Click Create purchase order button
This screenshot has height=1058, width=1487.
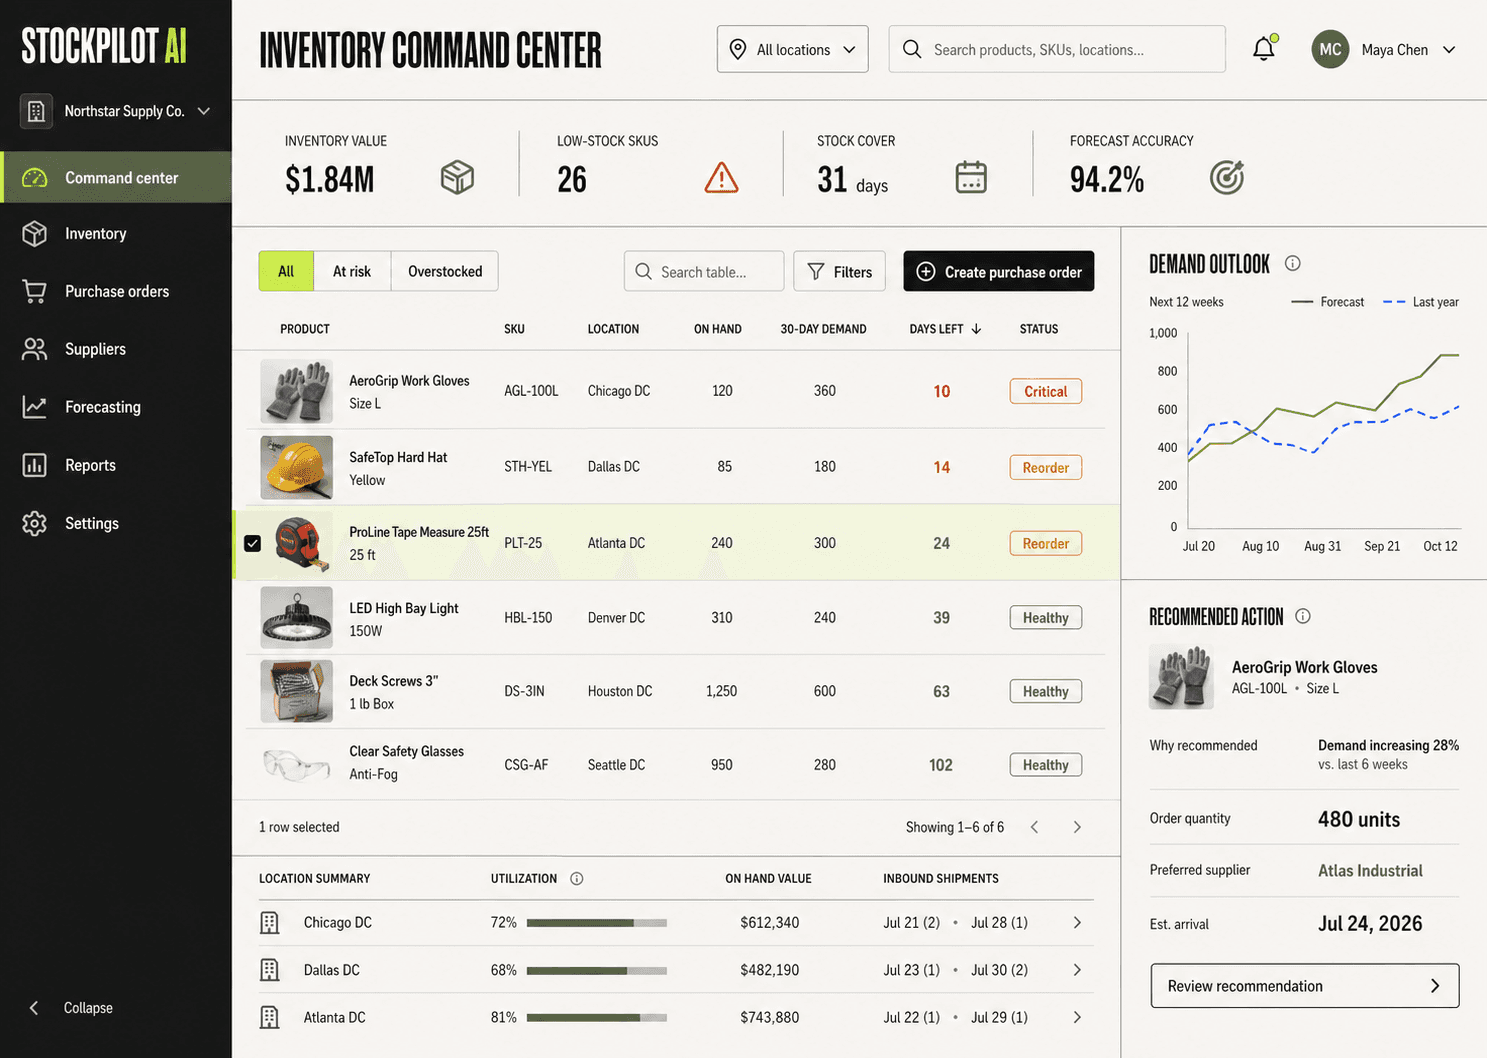pos(999,271)
